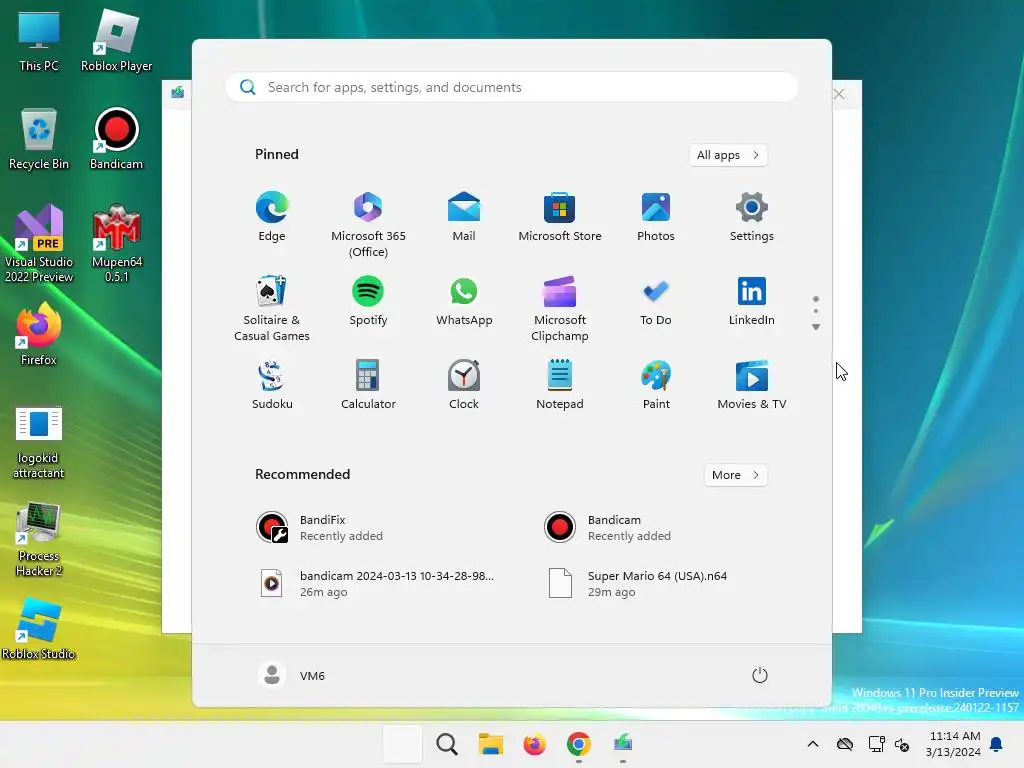Click the Start menu search field
The height and width of the screenshot is (768, 1024).
(511, 88)
